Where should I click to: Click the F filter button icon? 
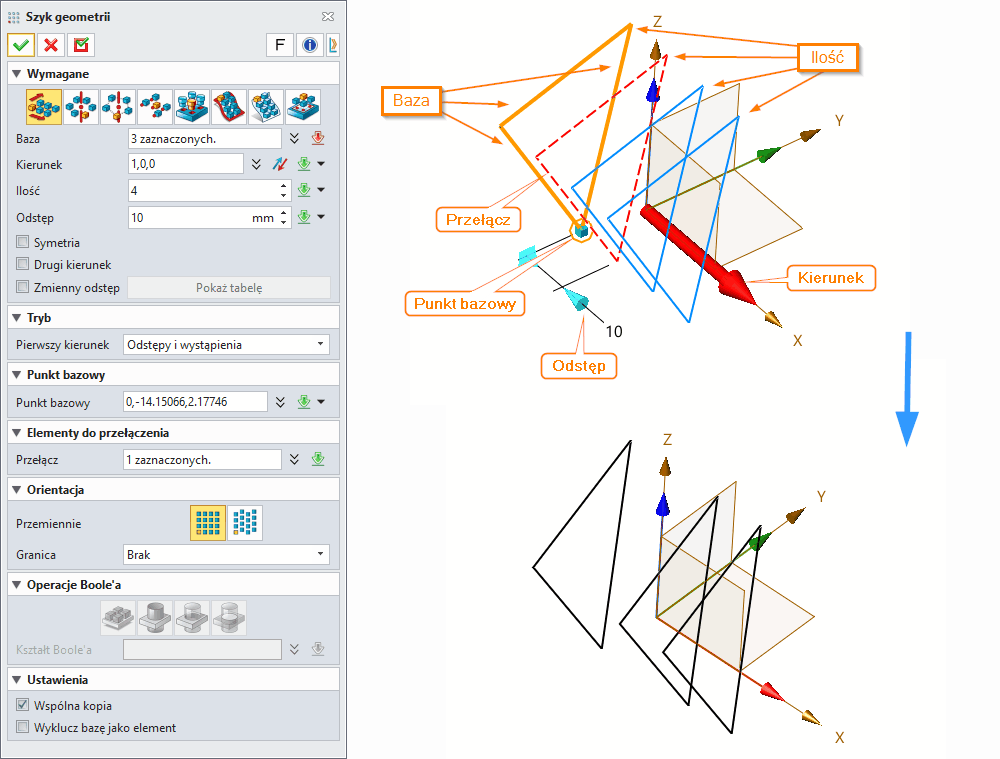tap(279, 45)
